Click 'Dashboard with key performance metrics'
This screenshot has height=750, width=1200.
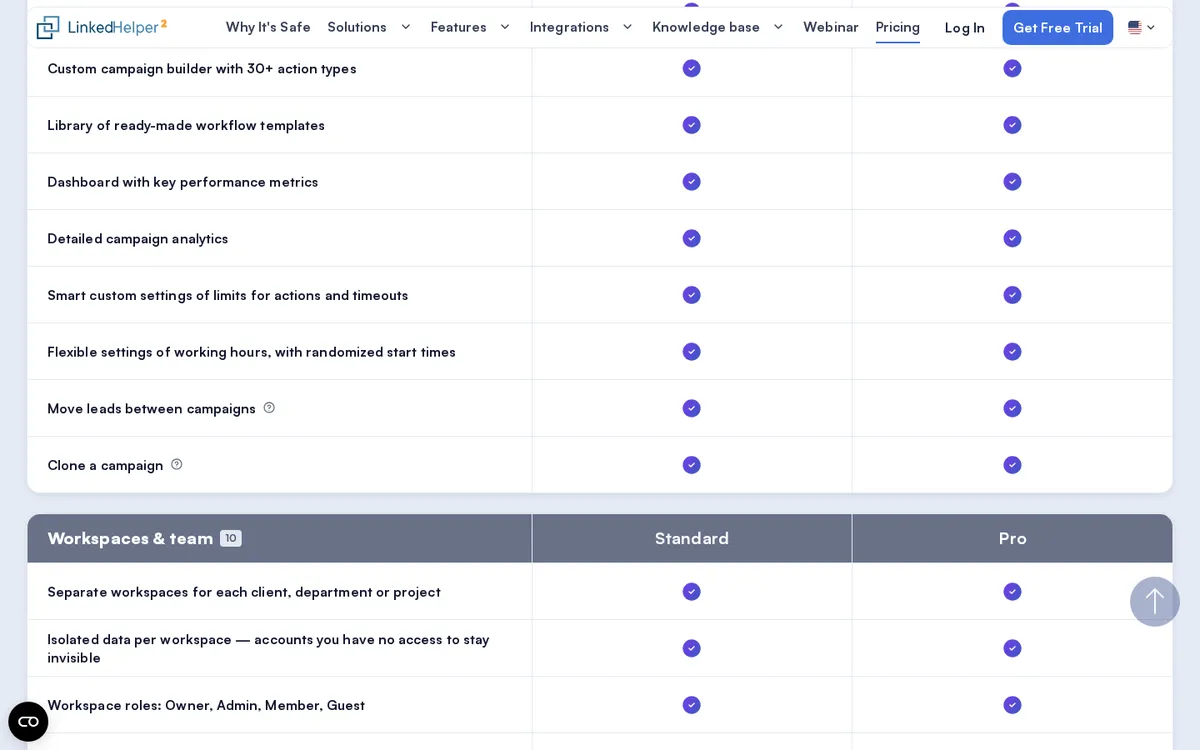tap(183, 182)
